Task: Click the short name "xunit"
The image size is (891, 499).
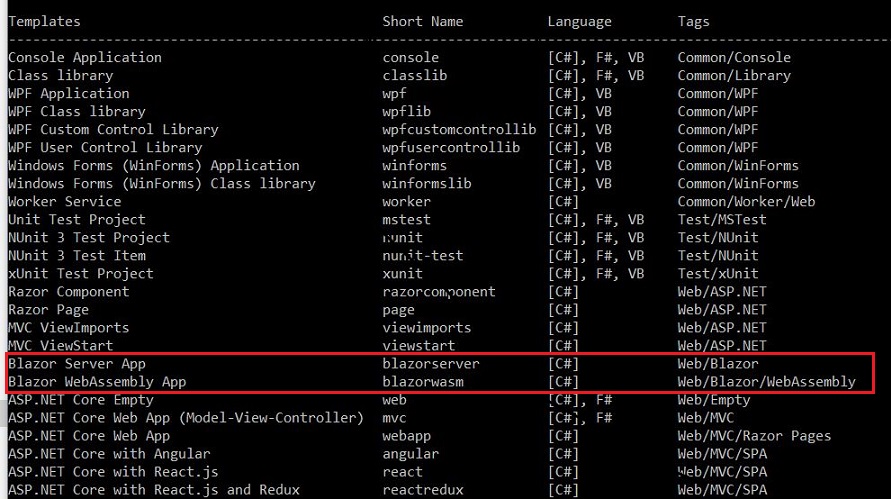Action: click(x=402, y=274)
